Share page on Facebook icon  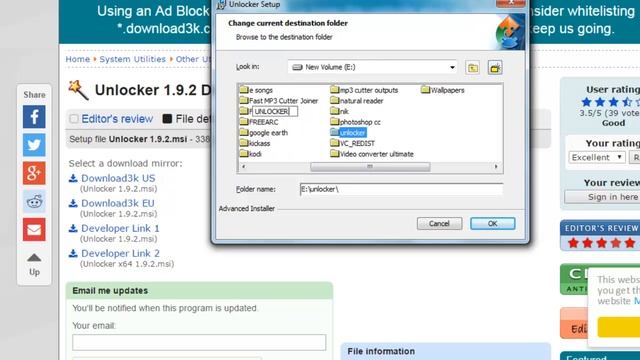point(34,117)
